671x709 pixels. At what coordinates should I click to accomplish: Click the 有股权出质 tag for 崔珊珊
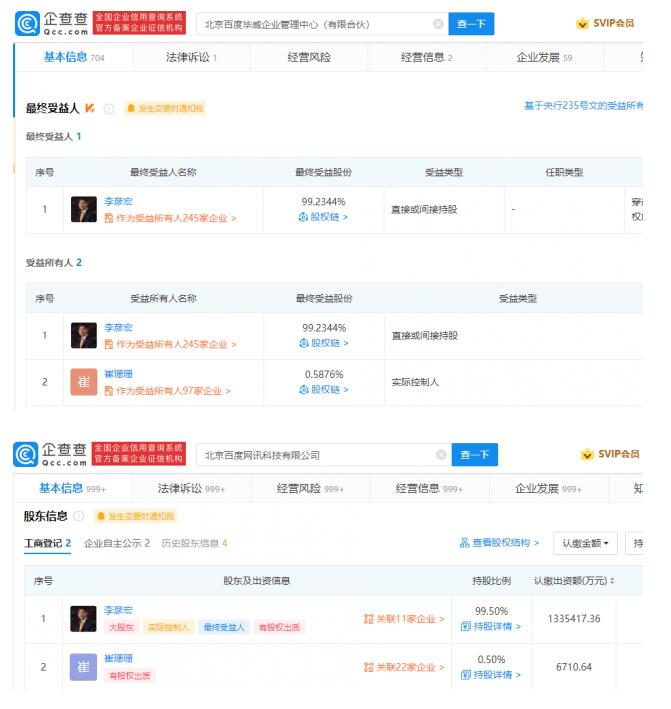(x=130, y=676)
